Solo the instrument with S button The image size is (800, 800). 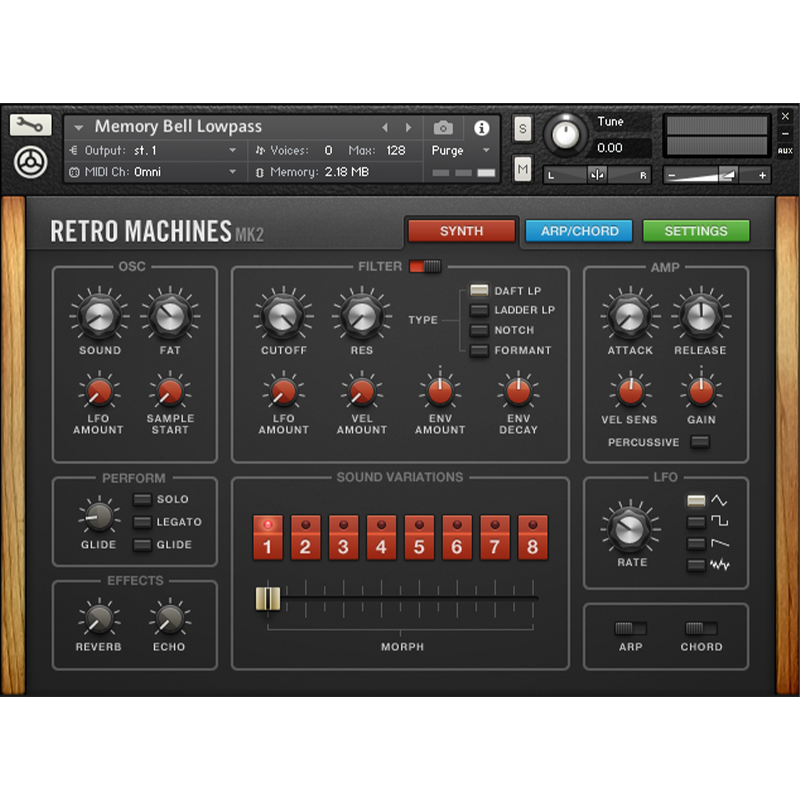click(x=522, y=129)
